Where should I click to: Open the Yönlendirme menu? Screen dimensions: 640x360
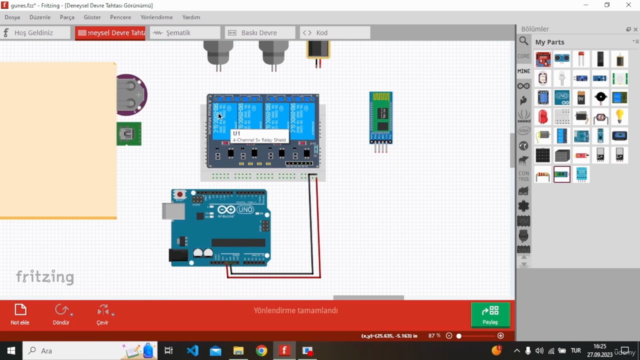[x=157, y=17]
